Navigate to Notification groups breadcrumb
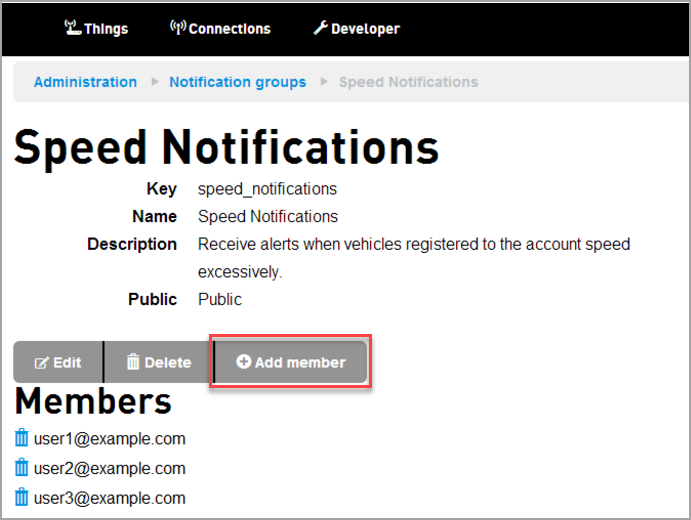This screenshot has height=520, width=691. tap(237, 82)
